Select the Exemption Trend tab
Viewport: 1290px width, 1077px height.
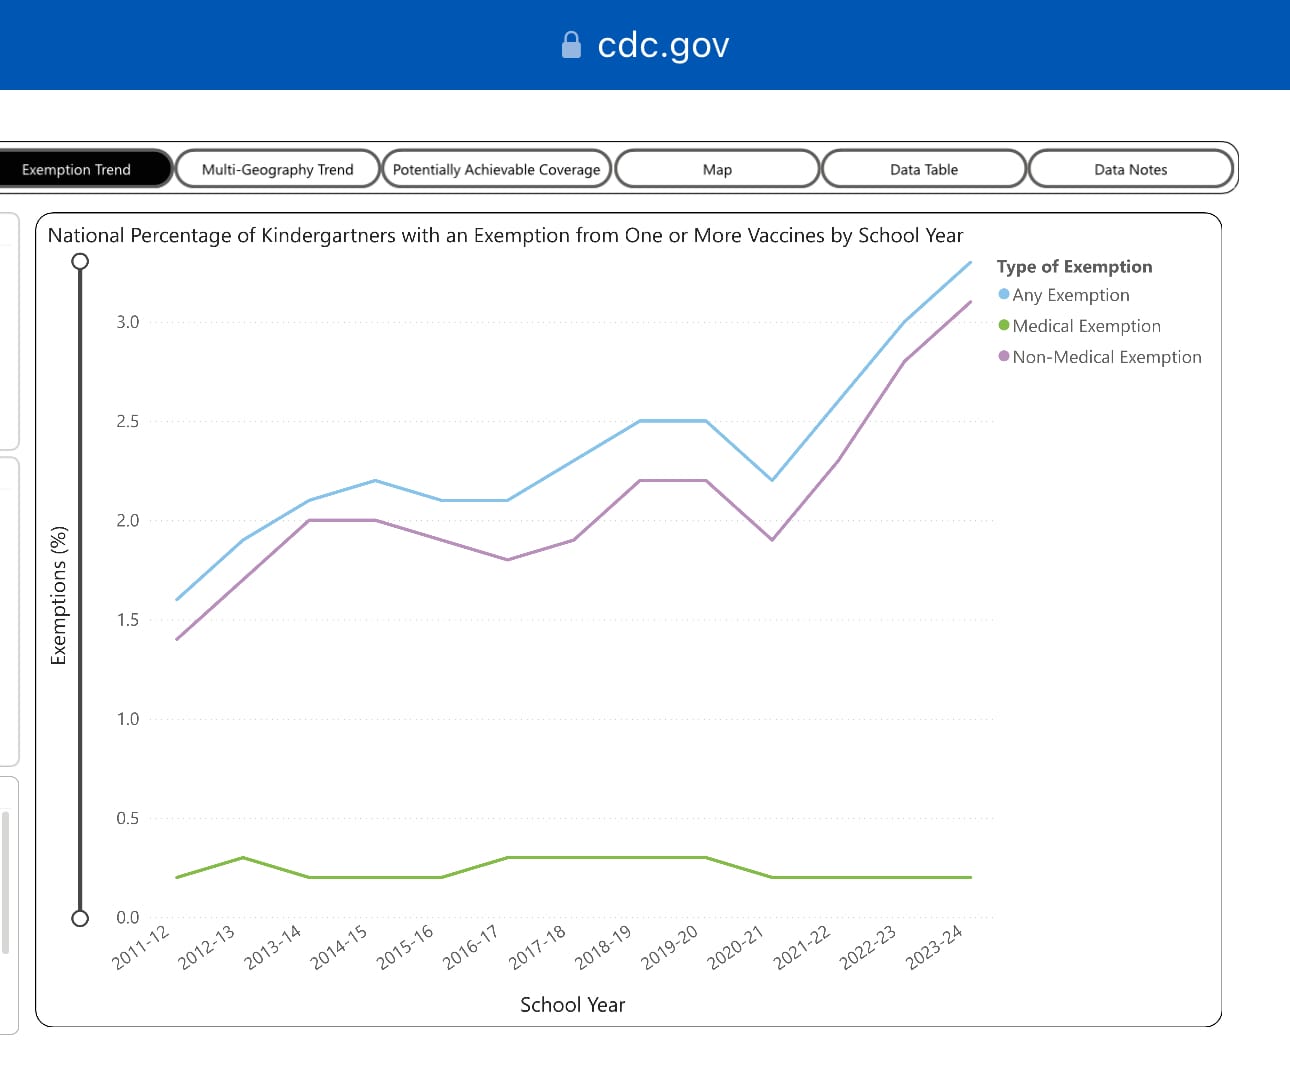pos(77,169)
